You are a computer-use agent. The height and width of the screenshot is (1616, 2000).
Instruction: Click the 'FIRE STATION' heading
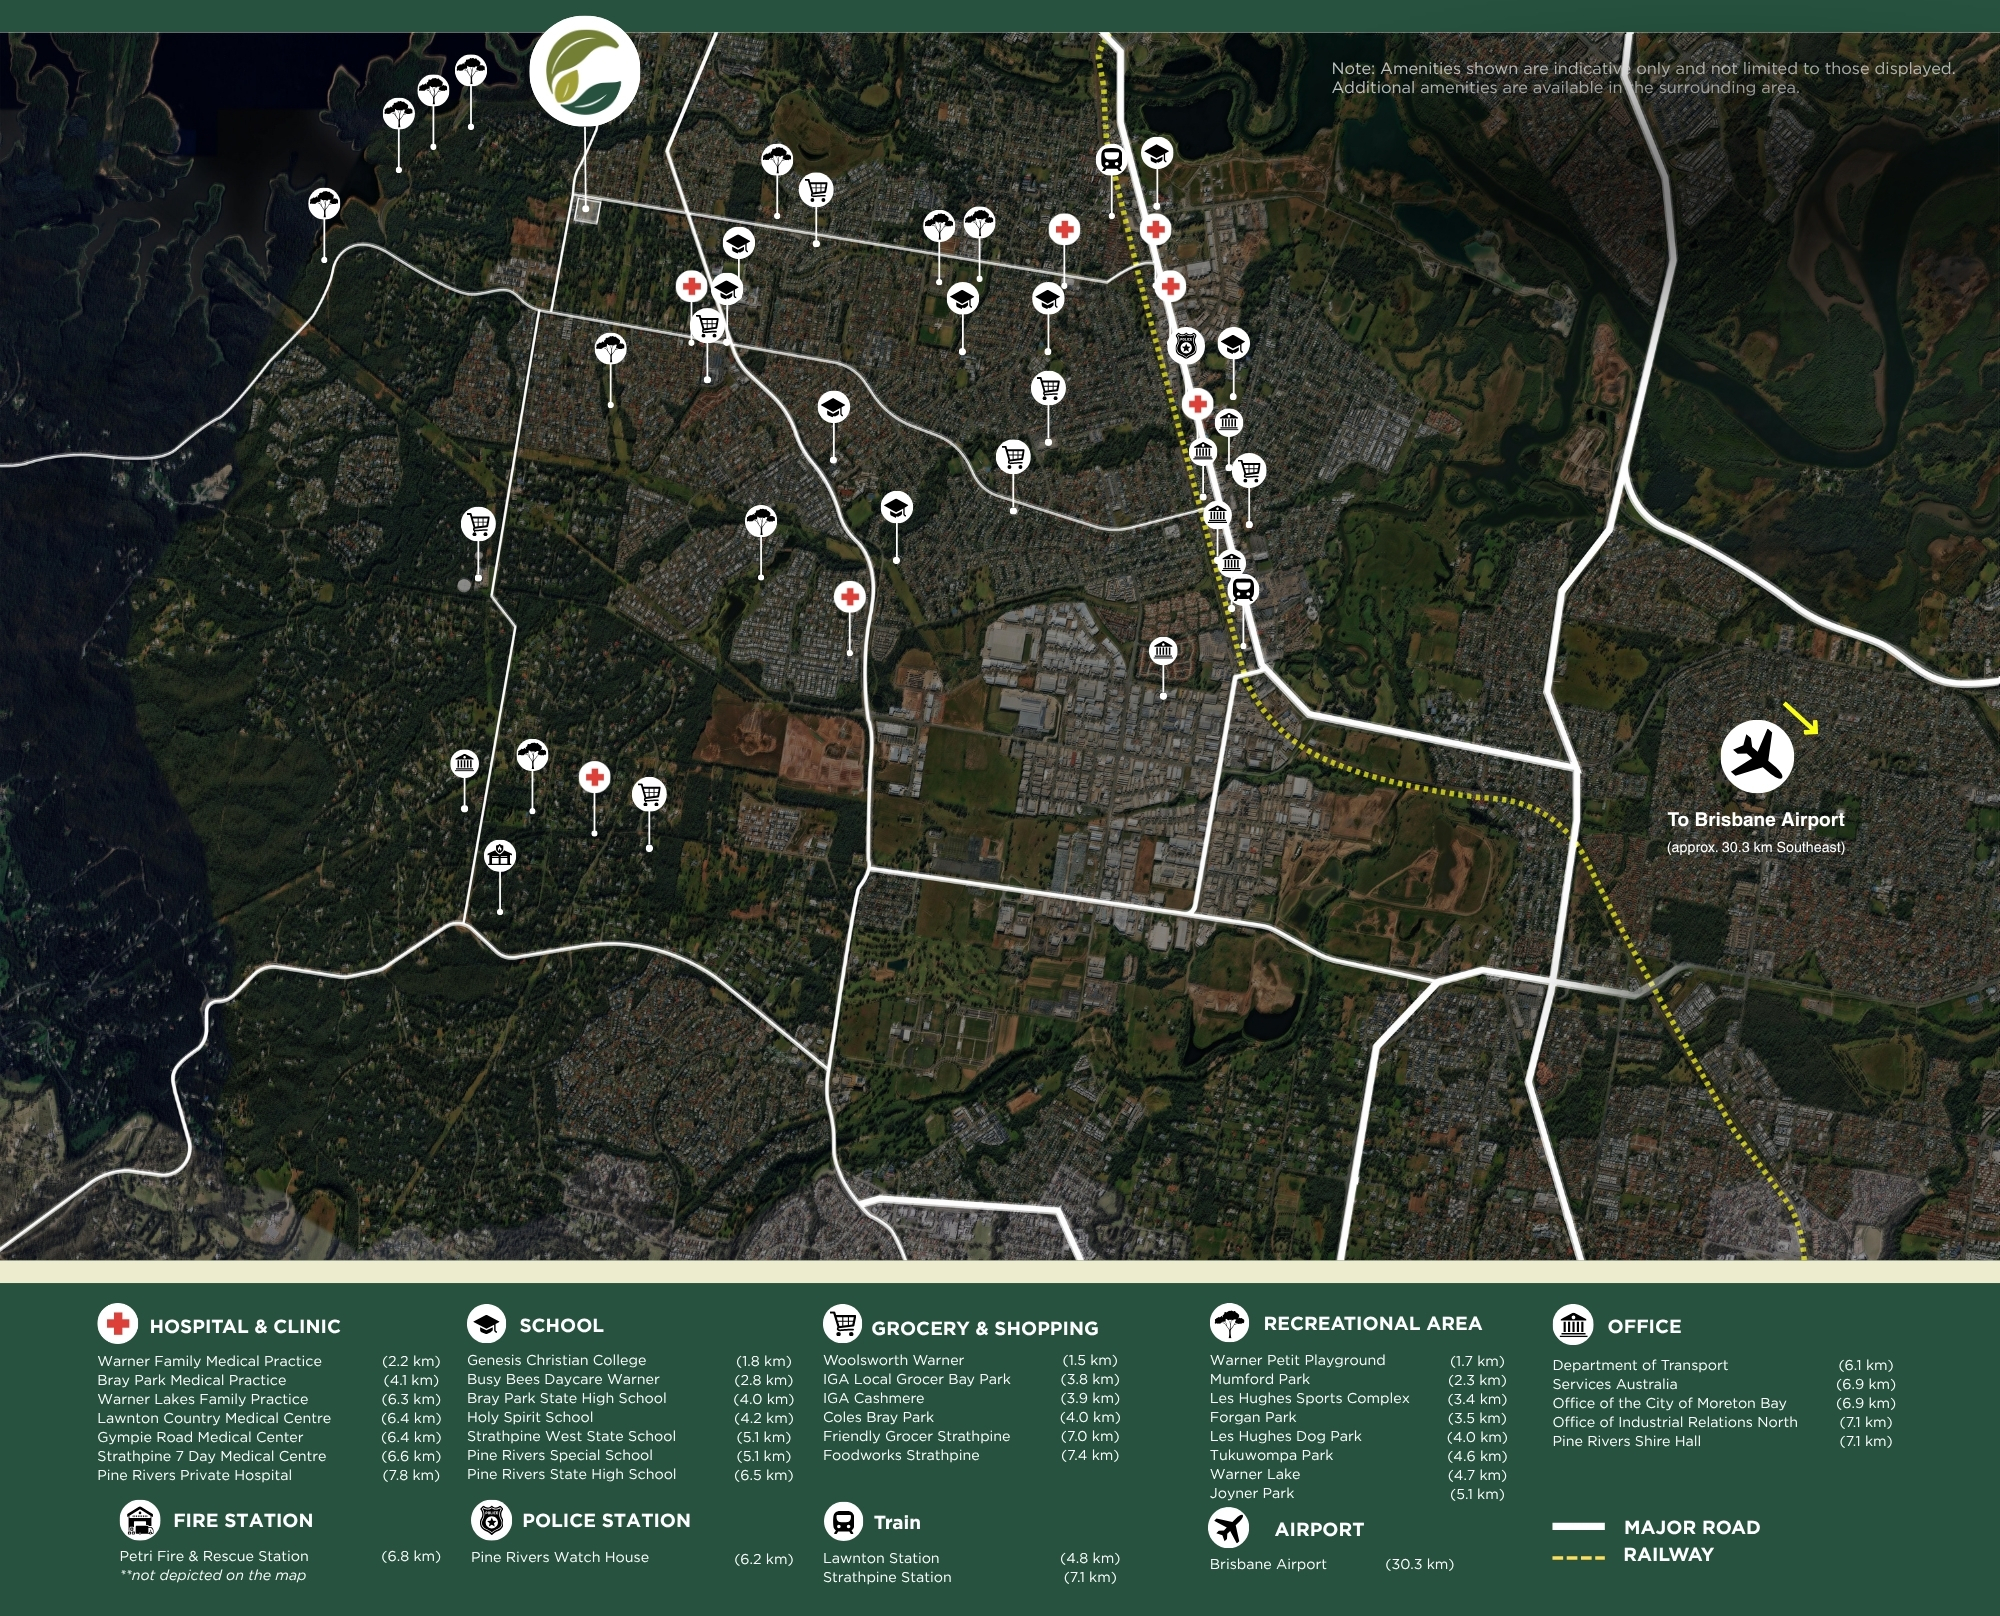click(243, 1520)
